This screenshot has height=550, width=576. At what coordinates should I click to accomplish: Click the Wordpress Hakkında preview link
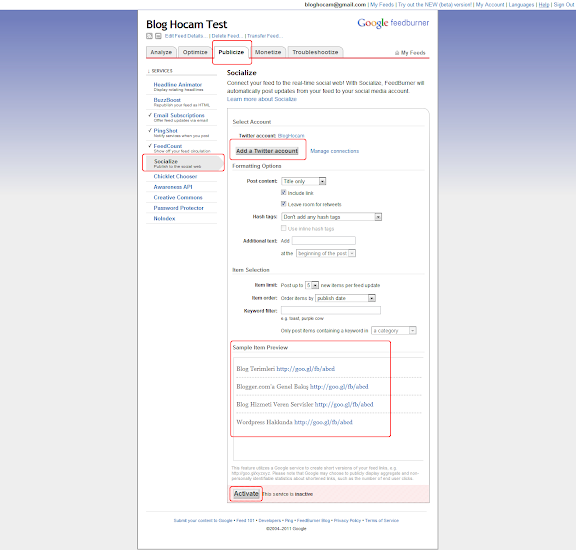coord(323,422)
